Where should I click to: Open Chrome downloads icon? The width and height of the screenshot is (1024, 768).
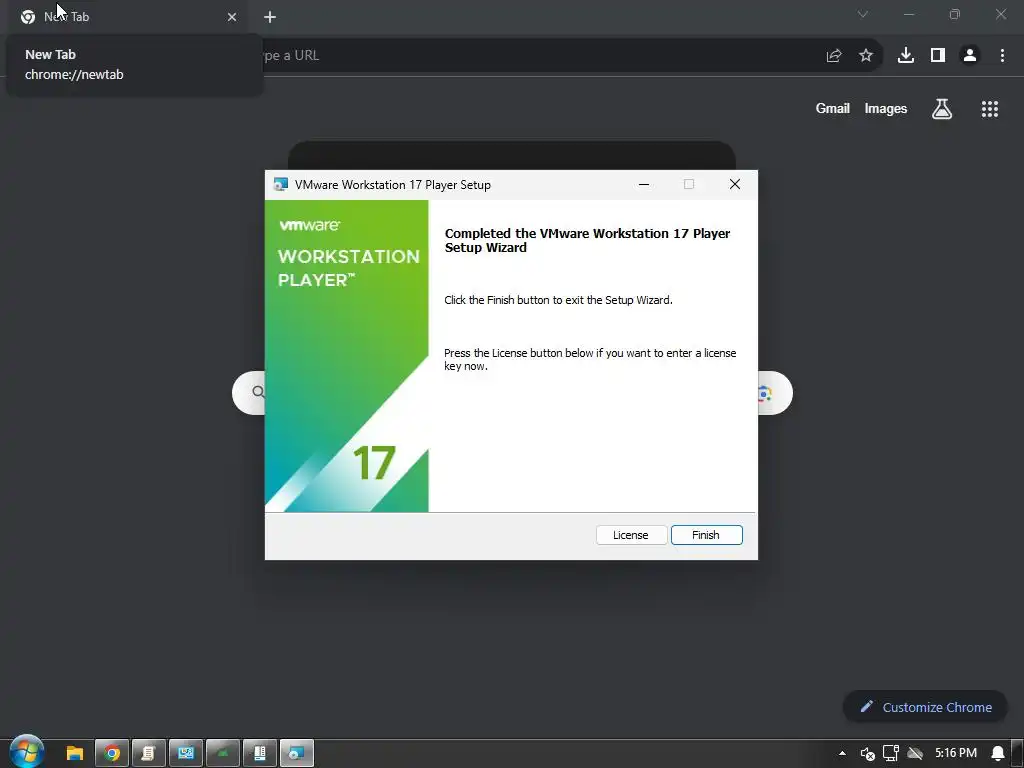click(906, 56)
